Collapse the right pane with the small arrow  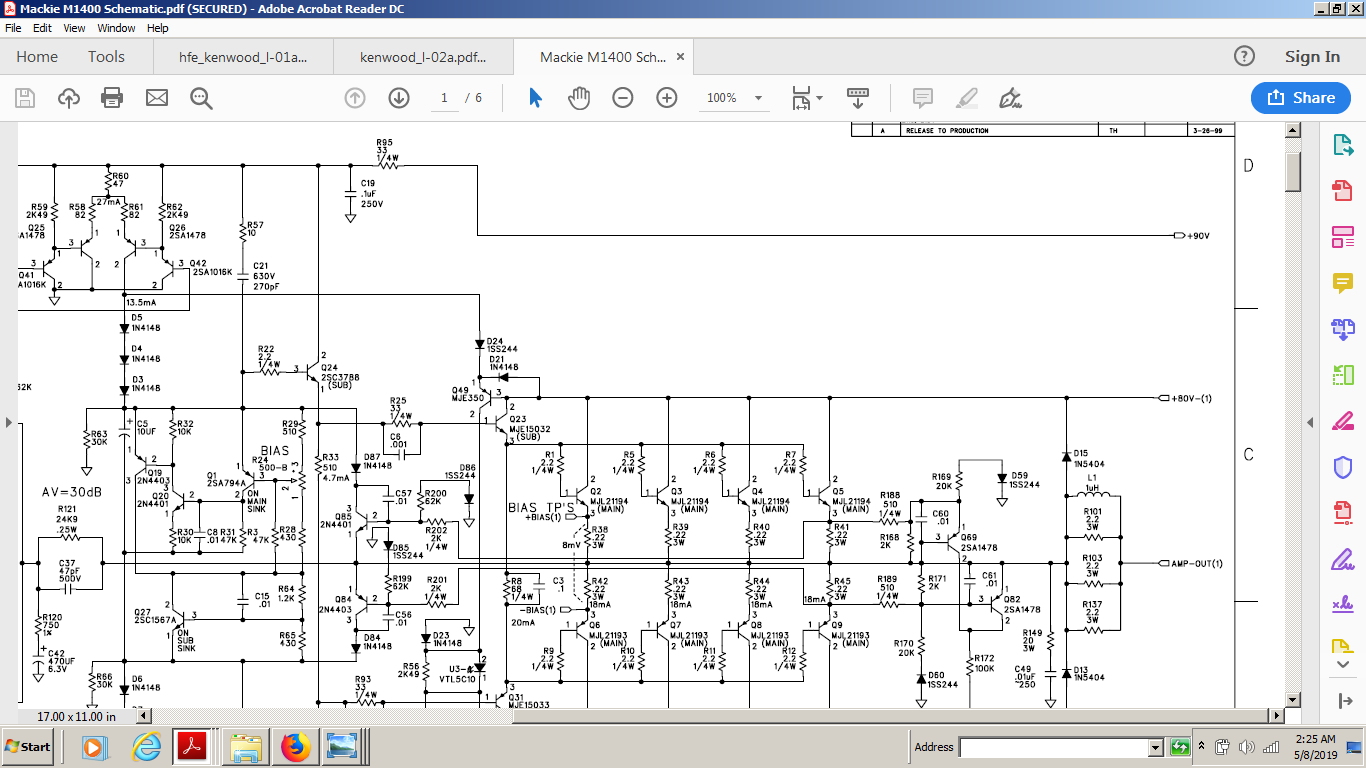(x=1311, y=422)
